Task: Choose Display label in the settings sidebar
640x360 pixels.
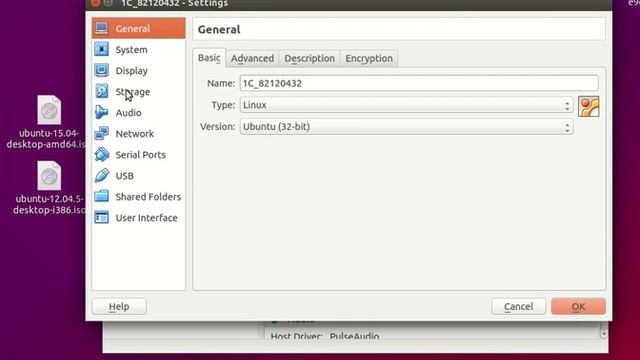Action: pos(131,71)
